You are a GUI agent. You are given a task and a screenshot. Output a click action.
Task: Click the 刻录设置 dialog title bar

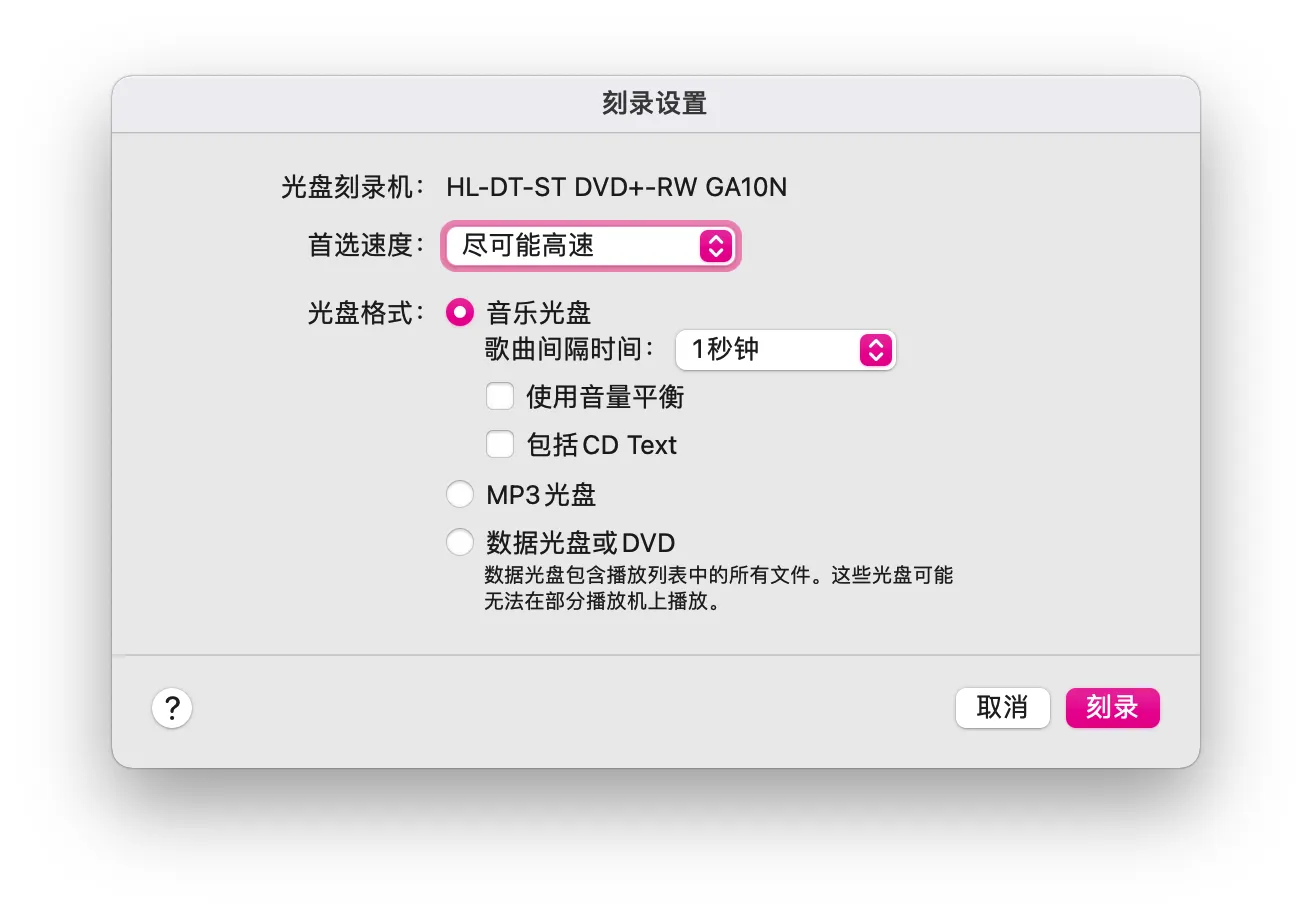pos(655,104)
